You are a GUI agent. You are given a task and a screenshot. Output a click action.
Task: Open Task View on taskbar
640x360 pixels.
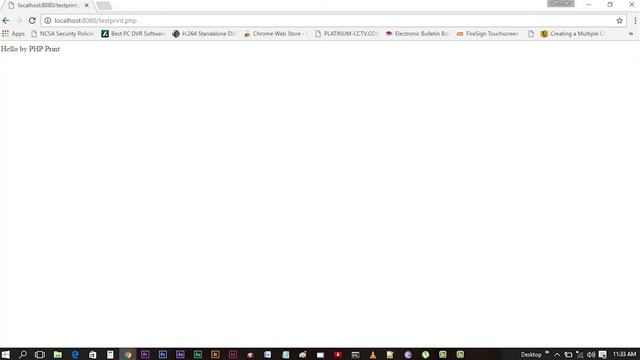coord(40,354)
